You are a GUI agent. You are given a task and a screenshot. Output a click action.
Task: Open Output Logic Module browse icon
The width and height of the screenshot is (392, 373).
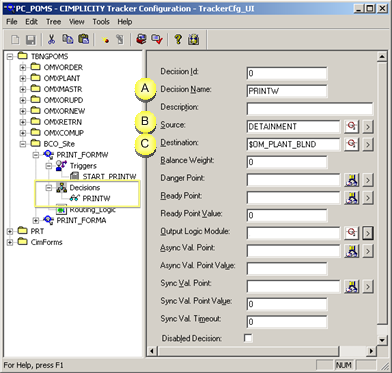(x=351, y=233)
